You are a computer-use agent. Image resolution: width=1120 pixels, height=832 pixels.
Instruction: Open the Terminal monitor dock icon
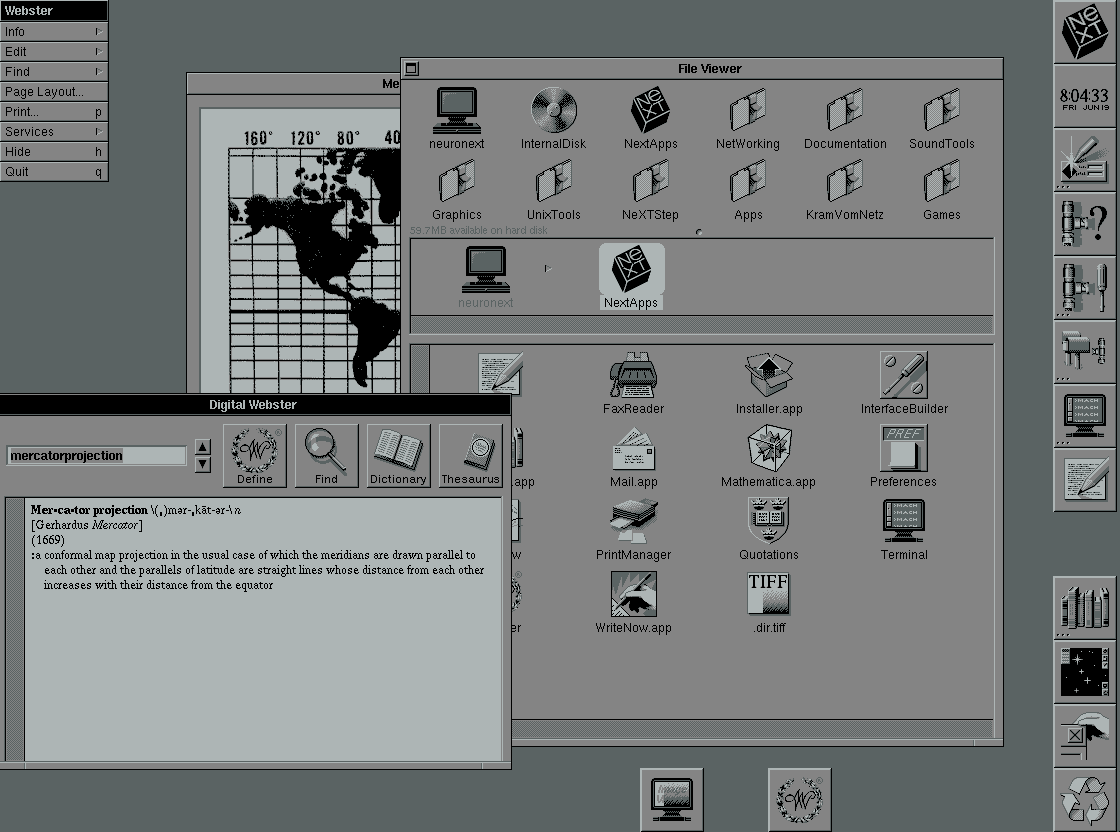pyautogui.click(x=1084, y=414)
